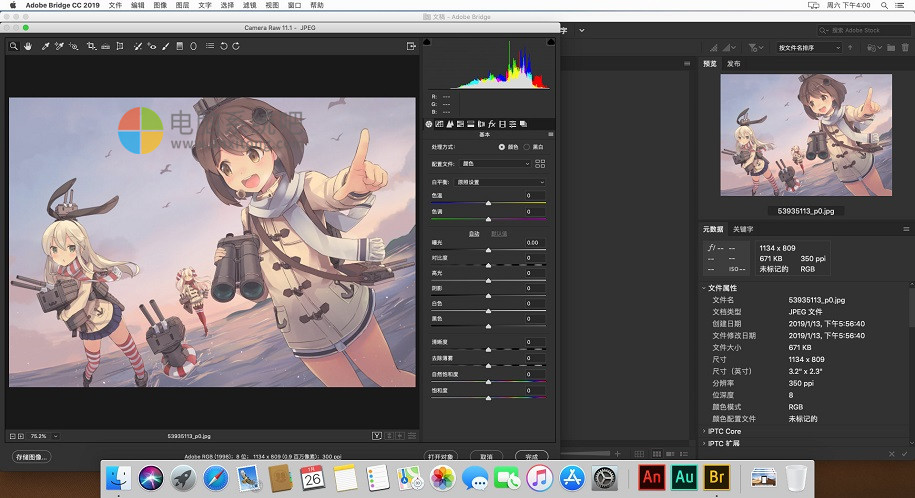
Task: Click the 存储图像 (Save Image) button
Action: (30, 457)
